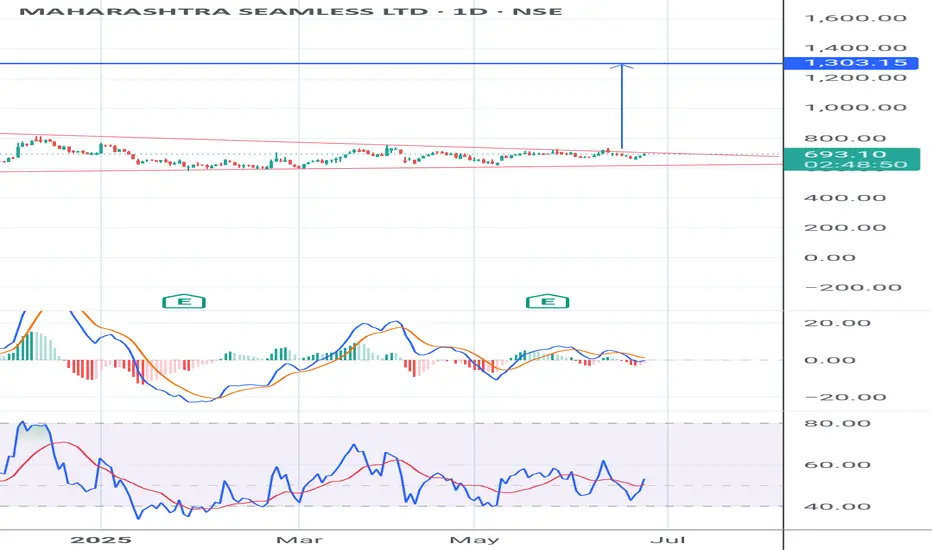Click the 1,000.00 price axis label
Viewport: 932px width, 550px height.
(855, 108)
